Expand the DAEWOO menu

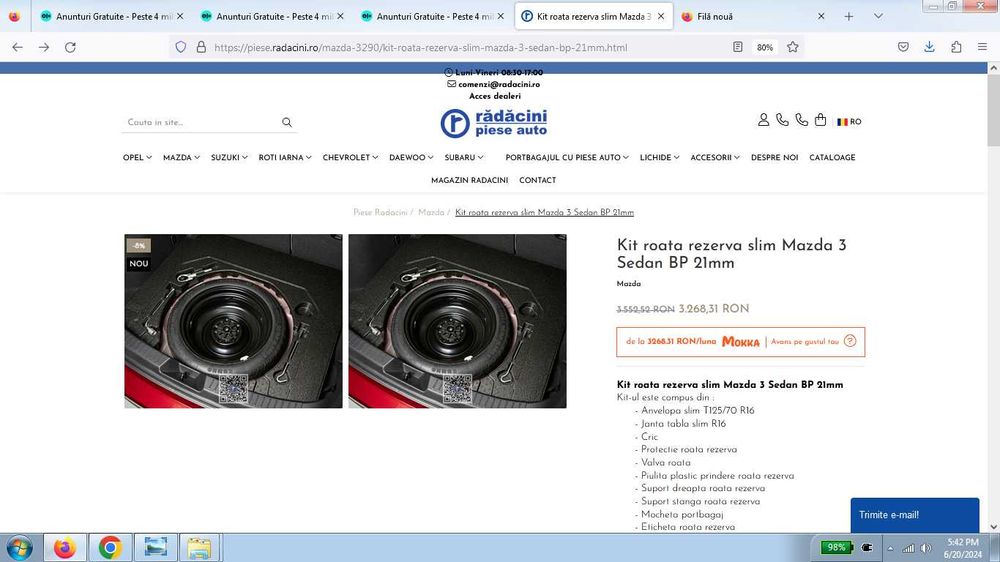tap(411, 158)
